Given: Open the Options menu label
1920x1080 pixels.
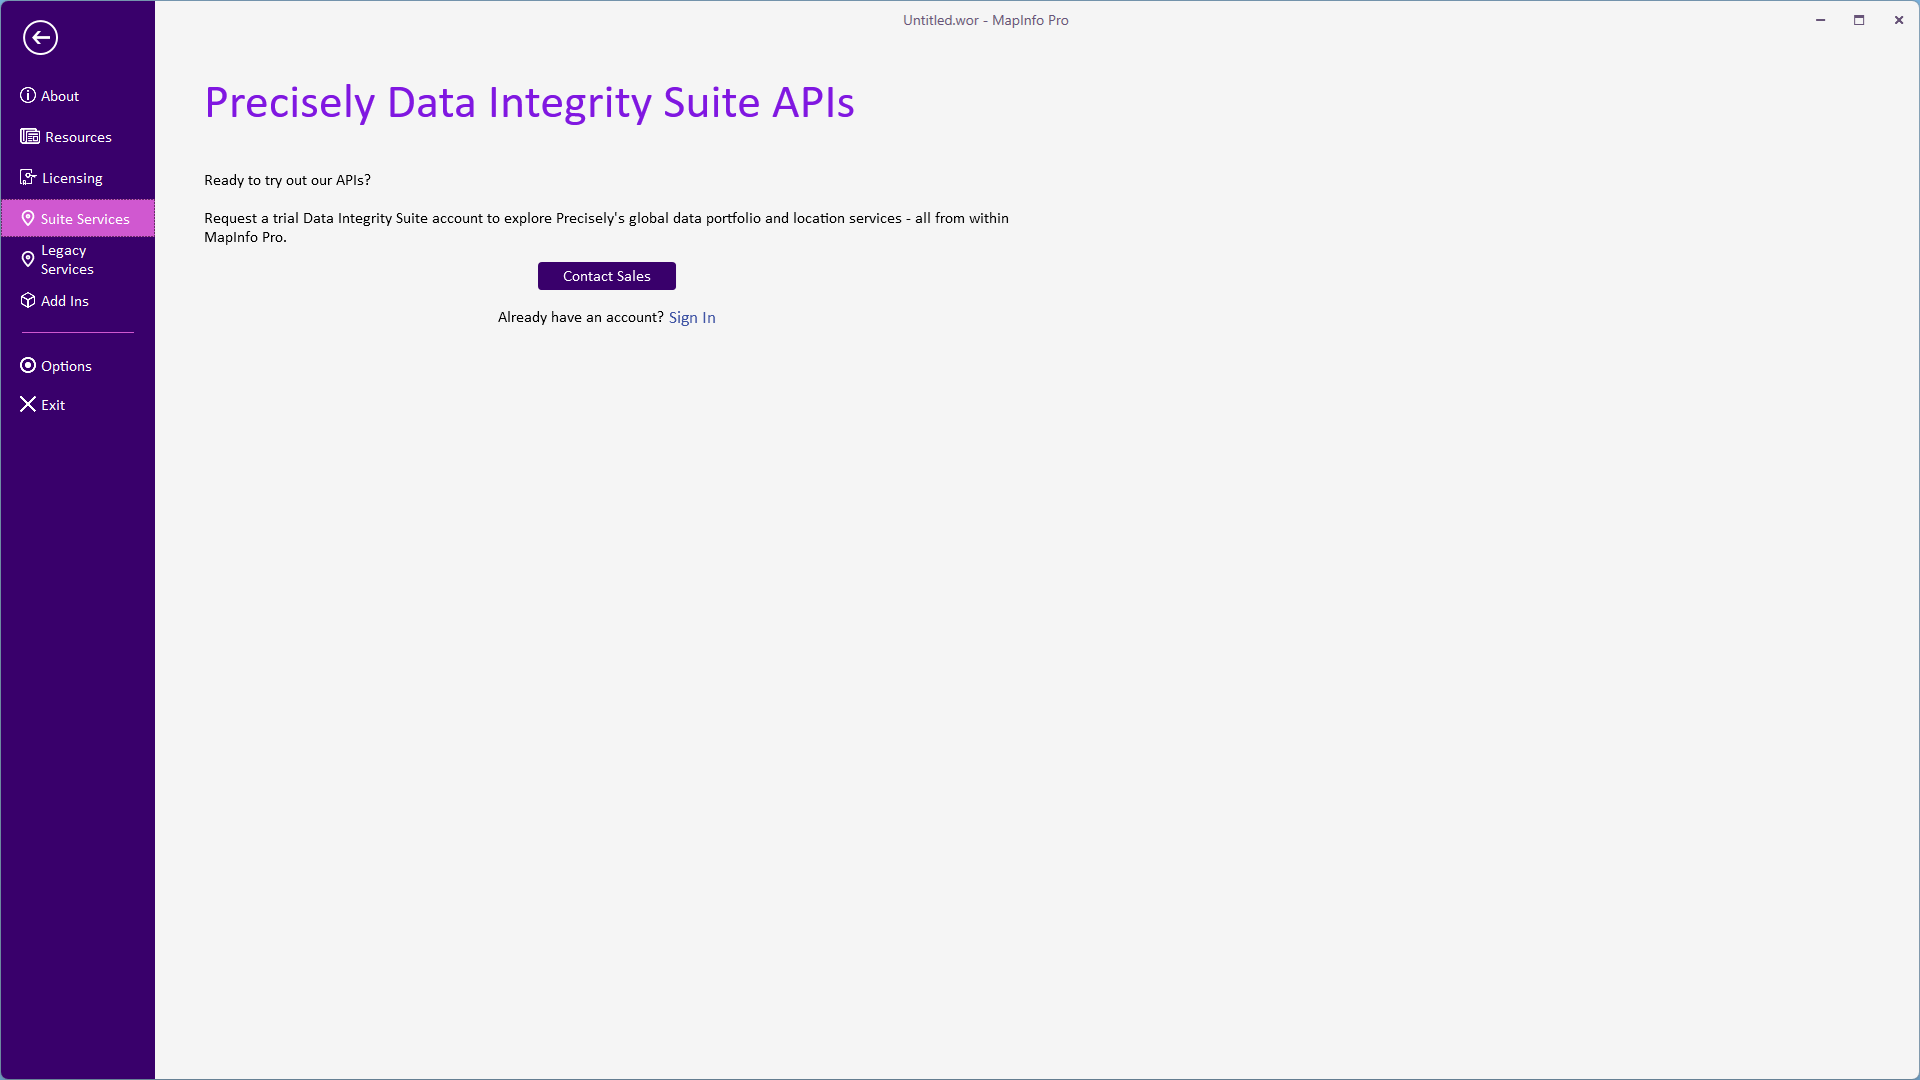Looking at the screenshot, I should pyautogui.click(x=66, y=366).
